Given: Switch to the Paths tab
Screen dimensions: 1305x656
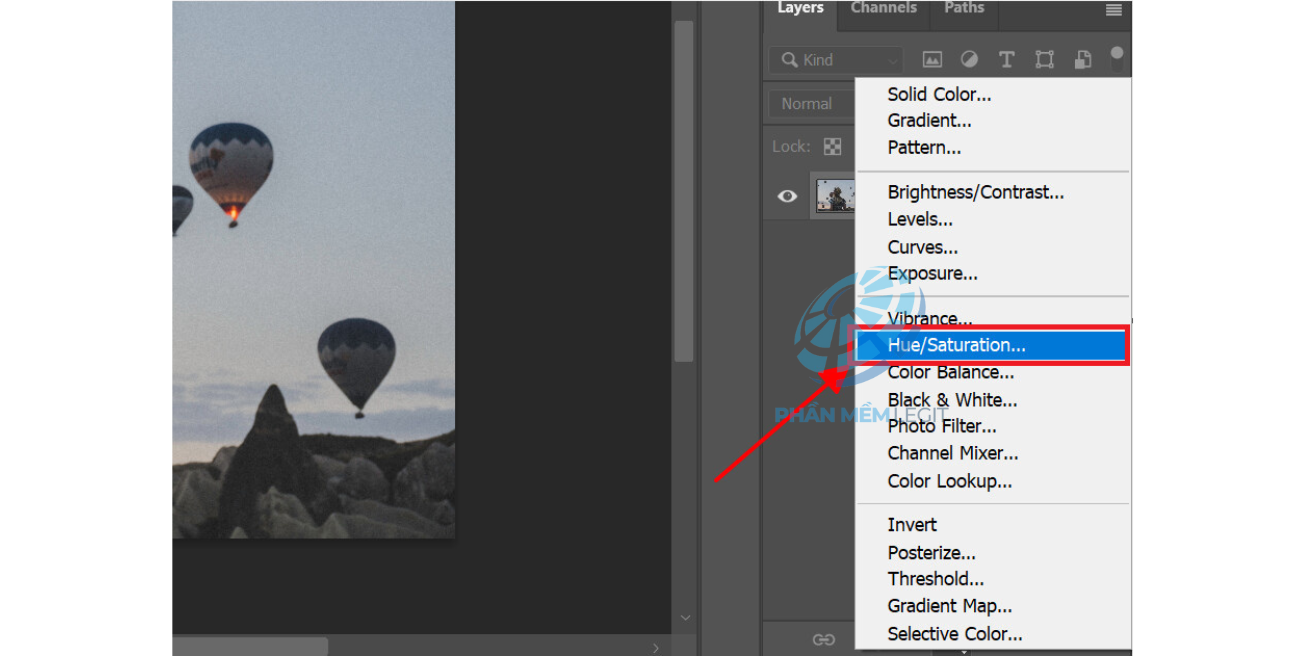Looking at the screenshot, I should 964,9.
